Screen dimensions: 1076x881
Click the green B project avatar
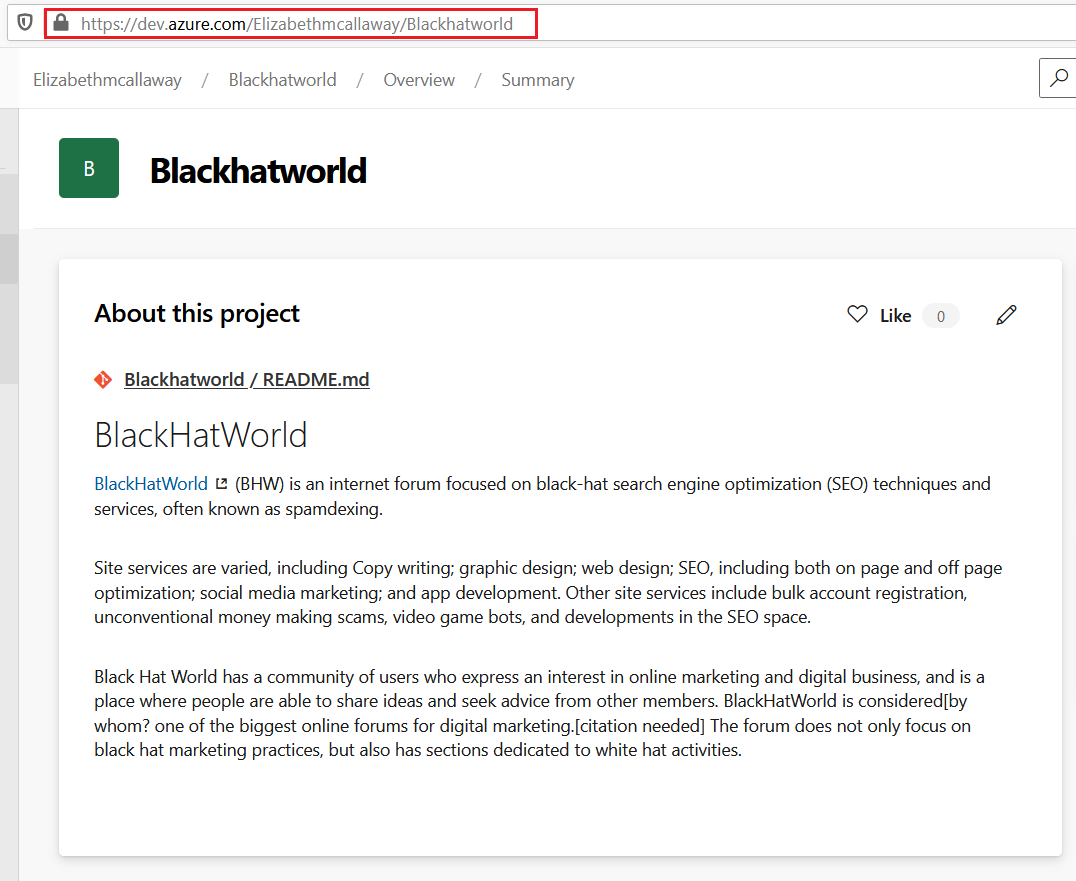click(x=89, y=168)
